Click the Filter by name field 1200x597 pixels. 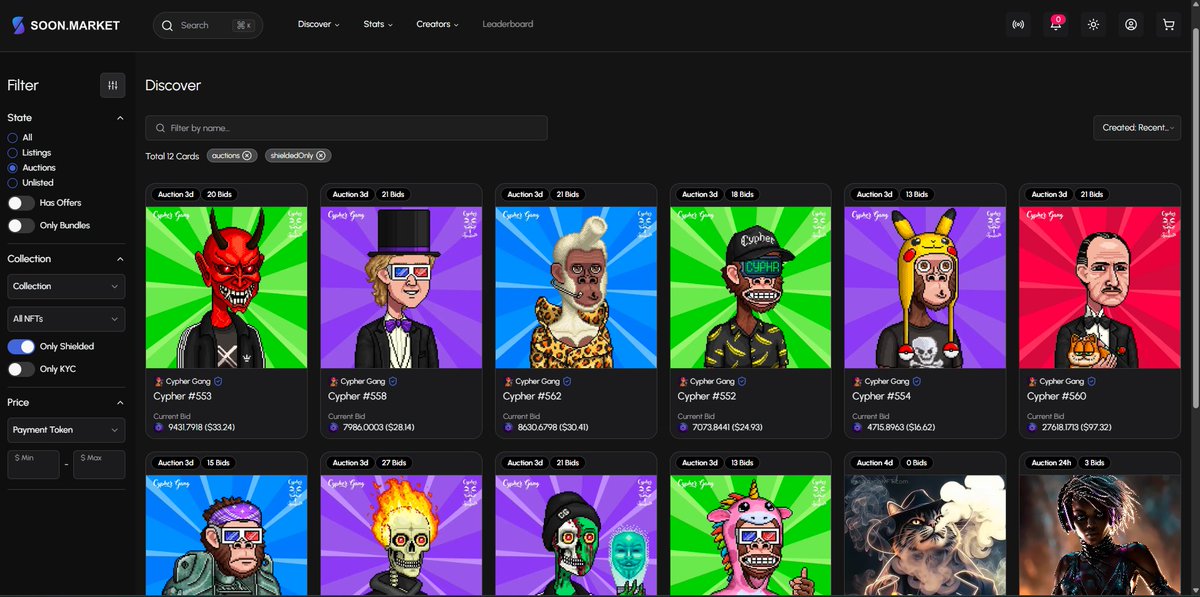[x=346, y=128]
